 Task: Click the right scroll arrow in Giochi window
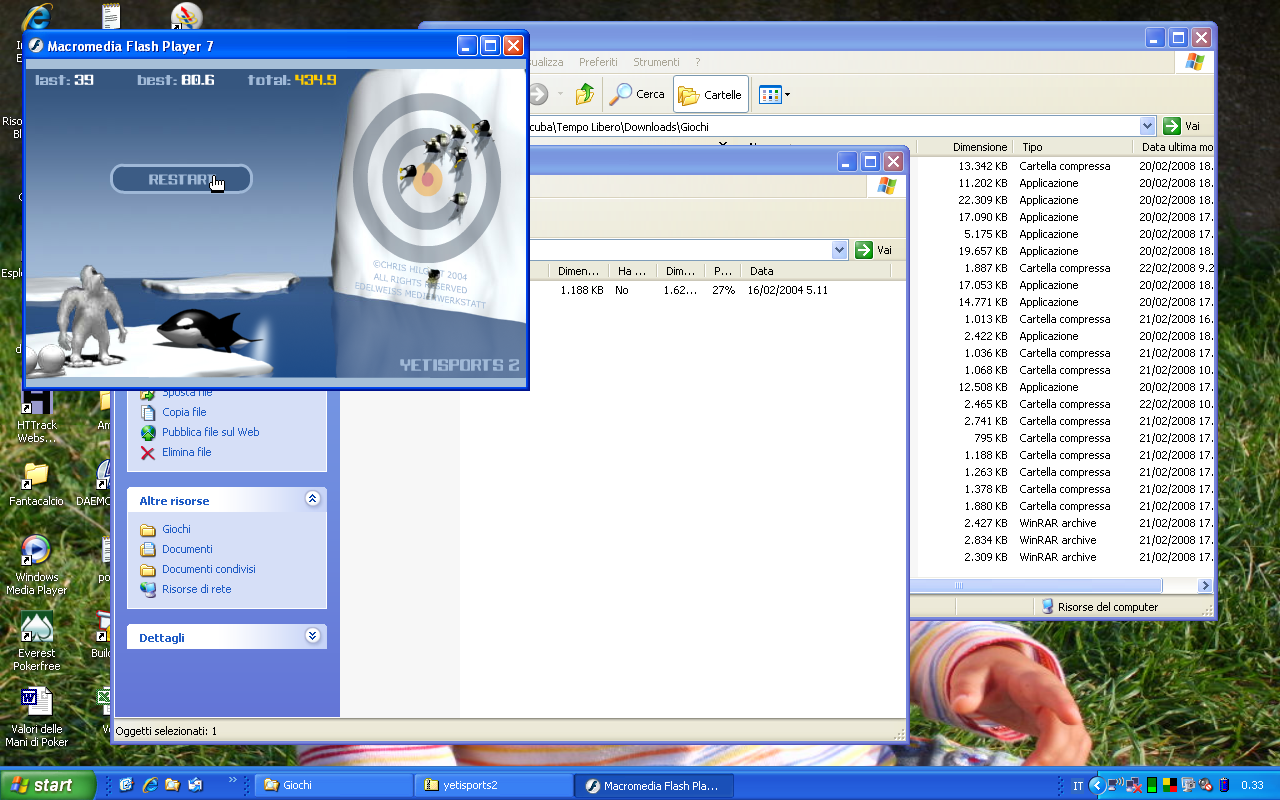[x=1205, y=585]
